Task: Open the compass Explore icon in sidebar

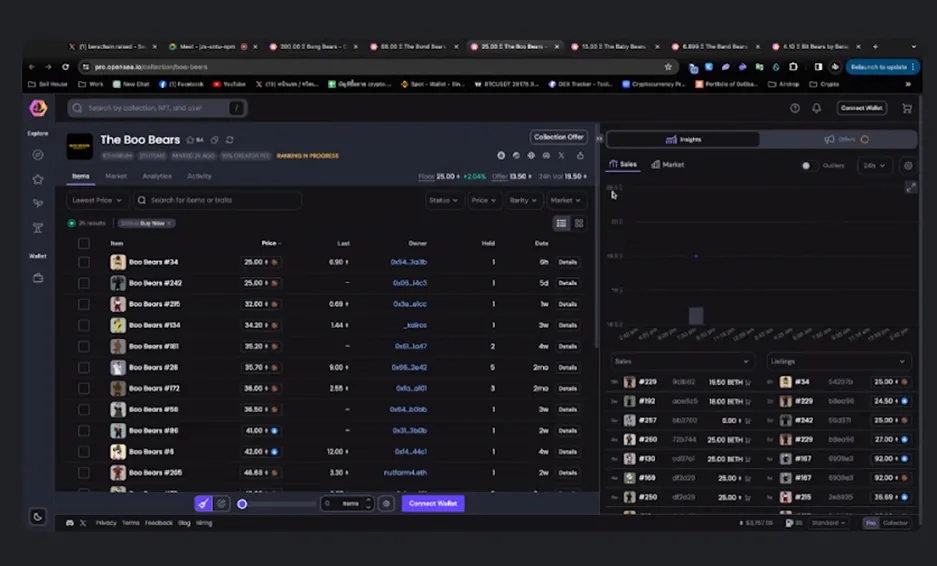Action: click(x=38, y=155)
